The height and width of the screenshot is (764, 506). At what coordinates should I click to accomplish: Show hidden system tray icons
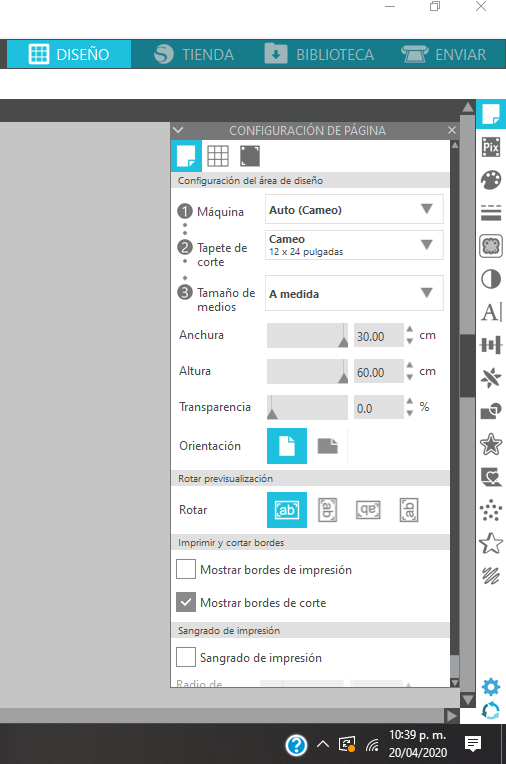[x=323, y=745]
